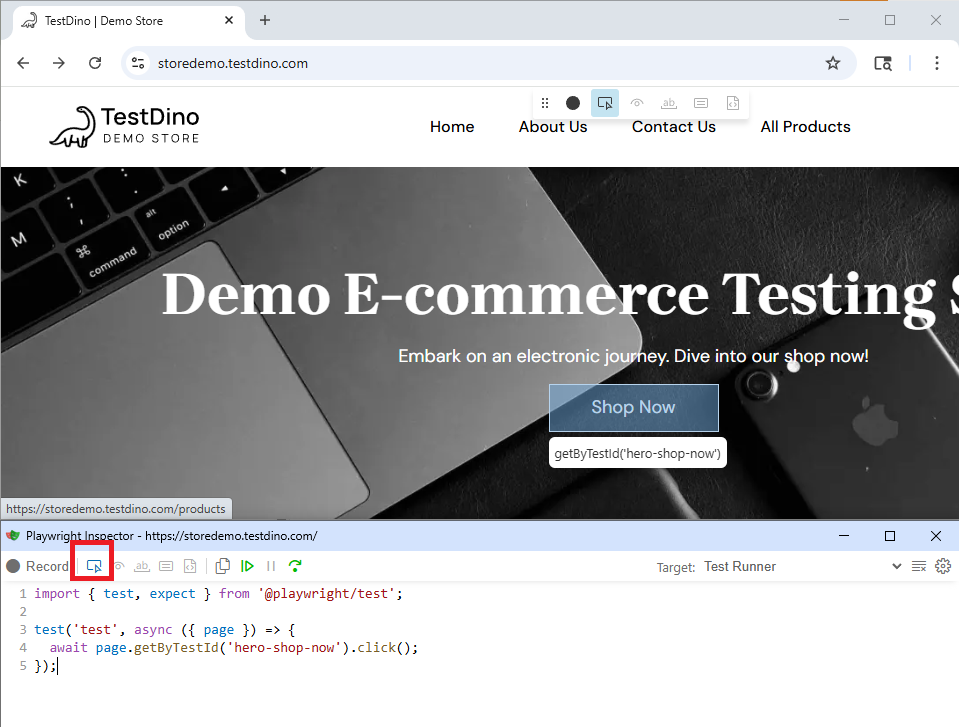
Task: Click the copy code icon in Inspector
Action: (x=223, y=566)
